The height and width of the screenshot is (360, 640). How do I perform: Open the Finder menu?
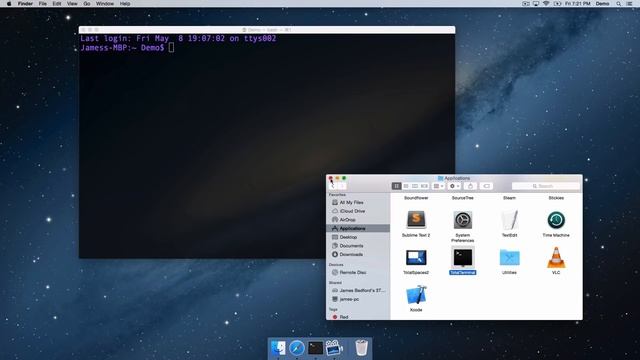coord(25,4)
